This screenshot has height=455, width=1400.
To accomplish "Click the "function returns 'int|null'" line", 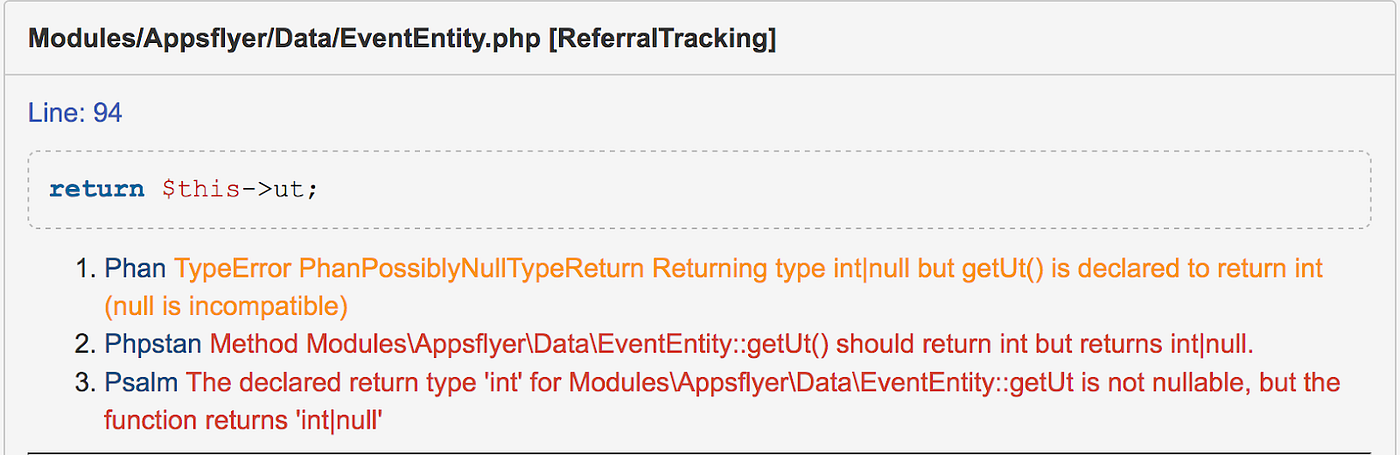I will 244,420.
